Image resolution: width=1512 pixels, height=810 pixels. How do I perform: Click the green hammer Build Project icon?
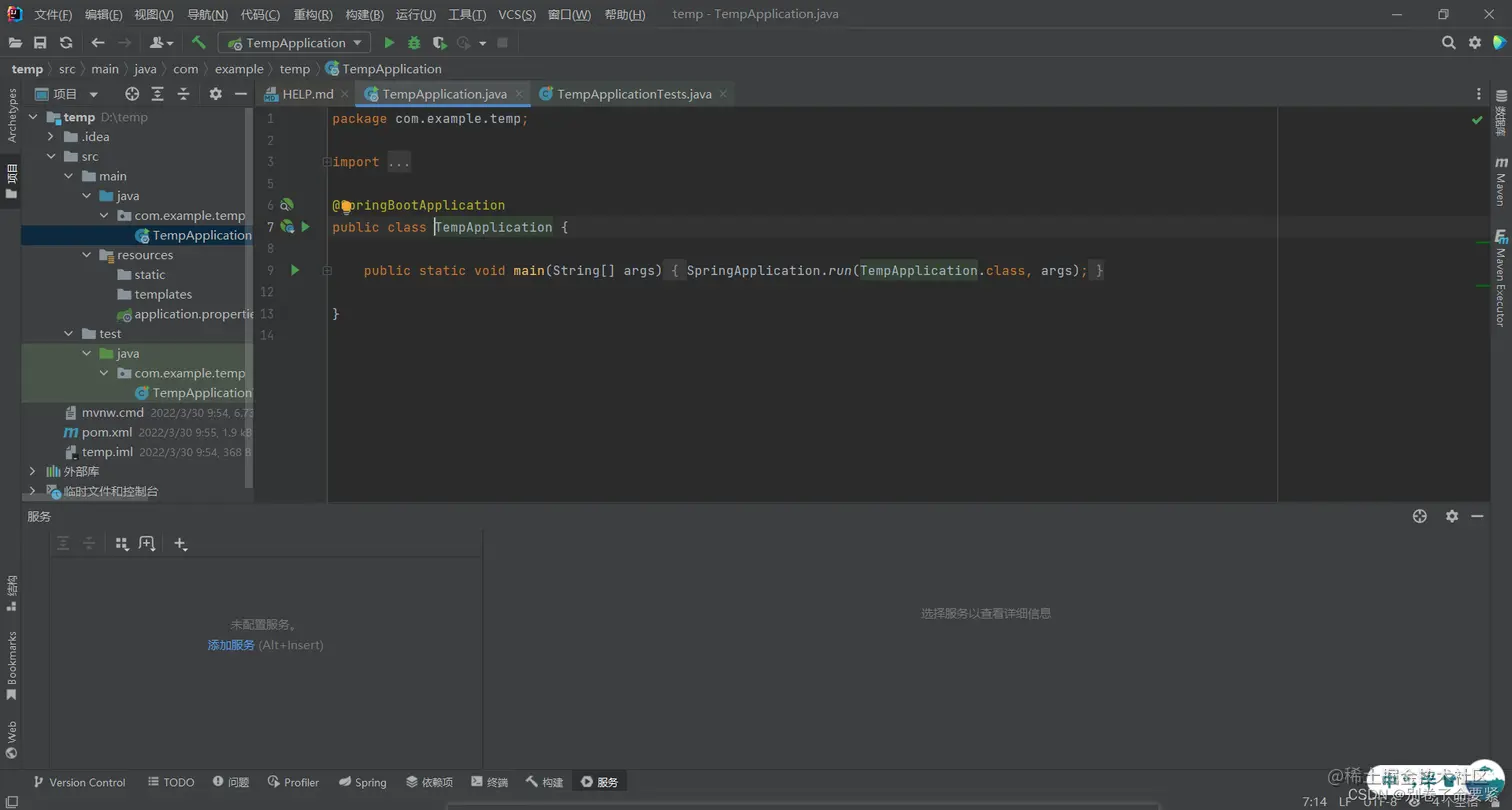pos(198,43)
